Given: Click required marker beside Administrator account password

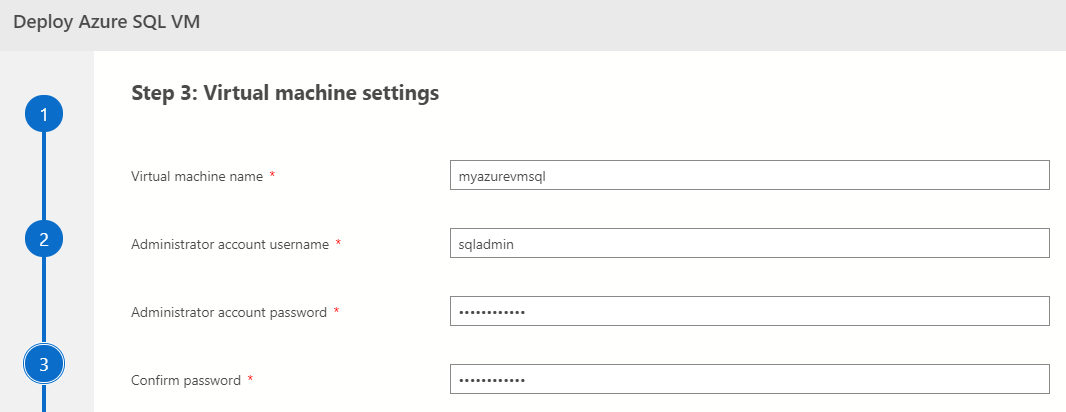Looking at the screenshot, I should (336, 312).
